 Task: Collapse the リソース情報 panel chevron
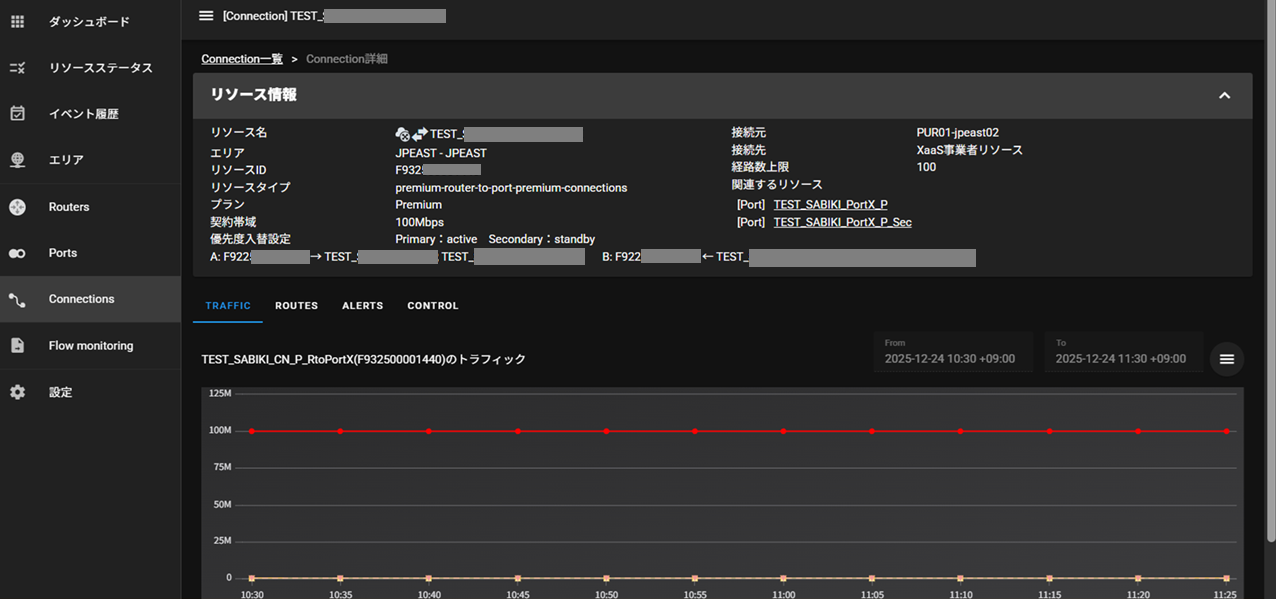[1224, 95]
